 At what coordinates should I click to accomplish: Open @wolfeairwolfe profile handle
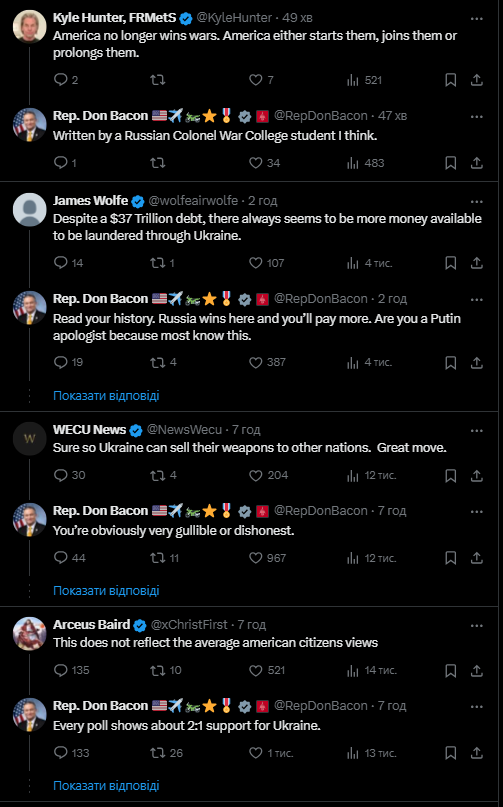point(193,200)
